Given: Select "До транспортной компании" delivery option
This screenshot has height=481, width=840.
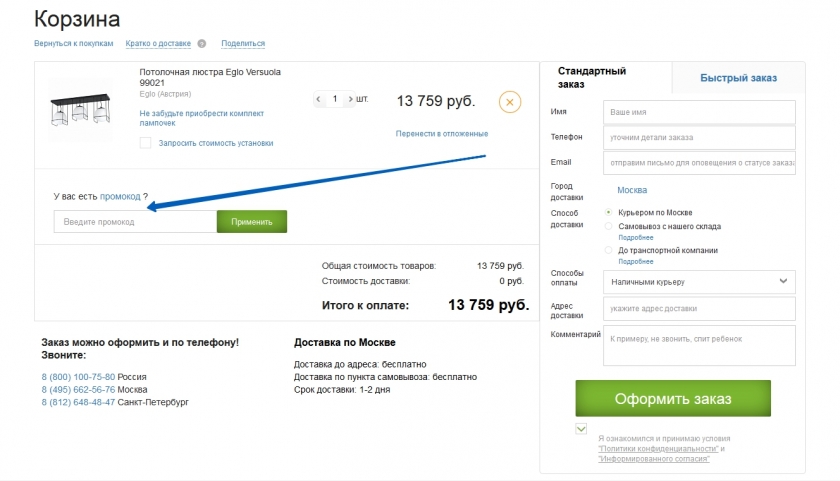Looking at the screenshot, I should 610,250.
